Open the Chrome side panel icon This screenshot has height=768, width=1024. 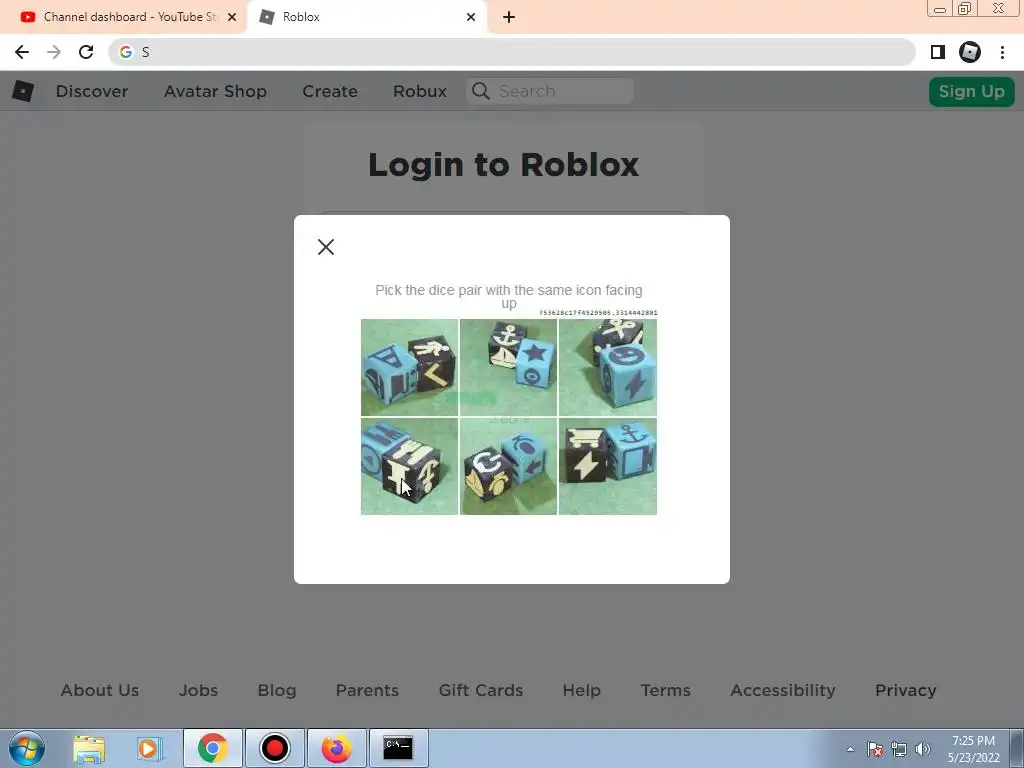[938, 52]
